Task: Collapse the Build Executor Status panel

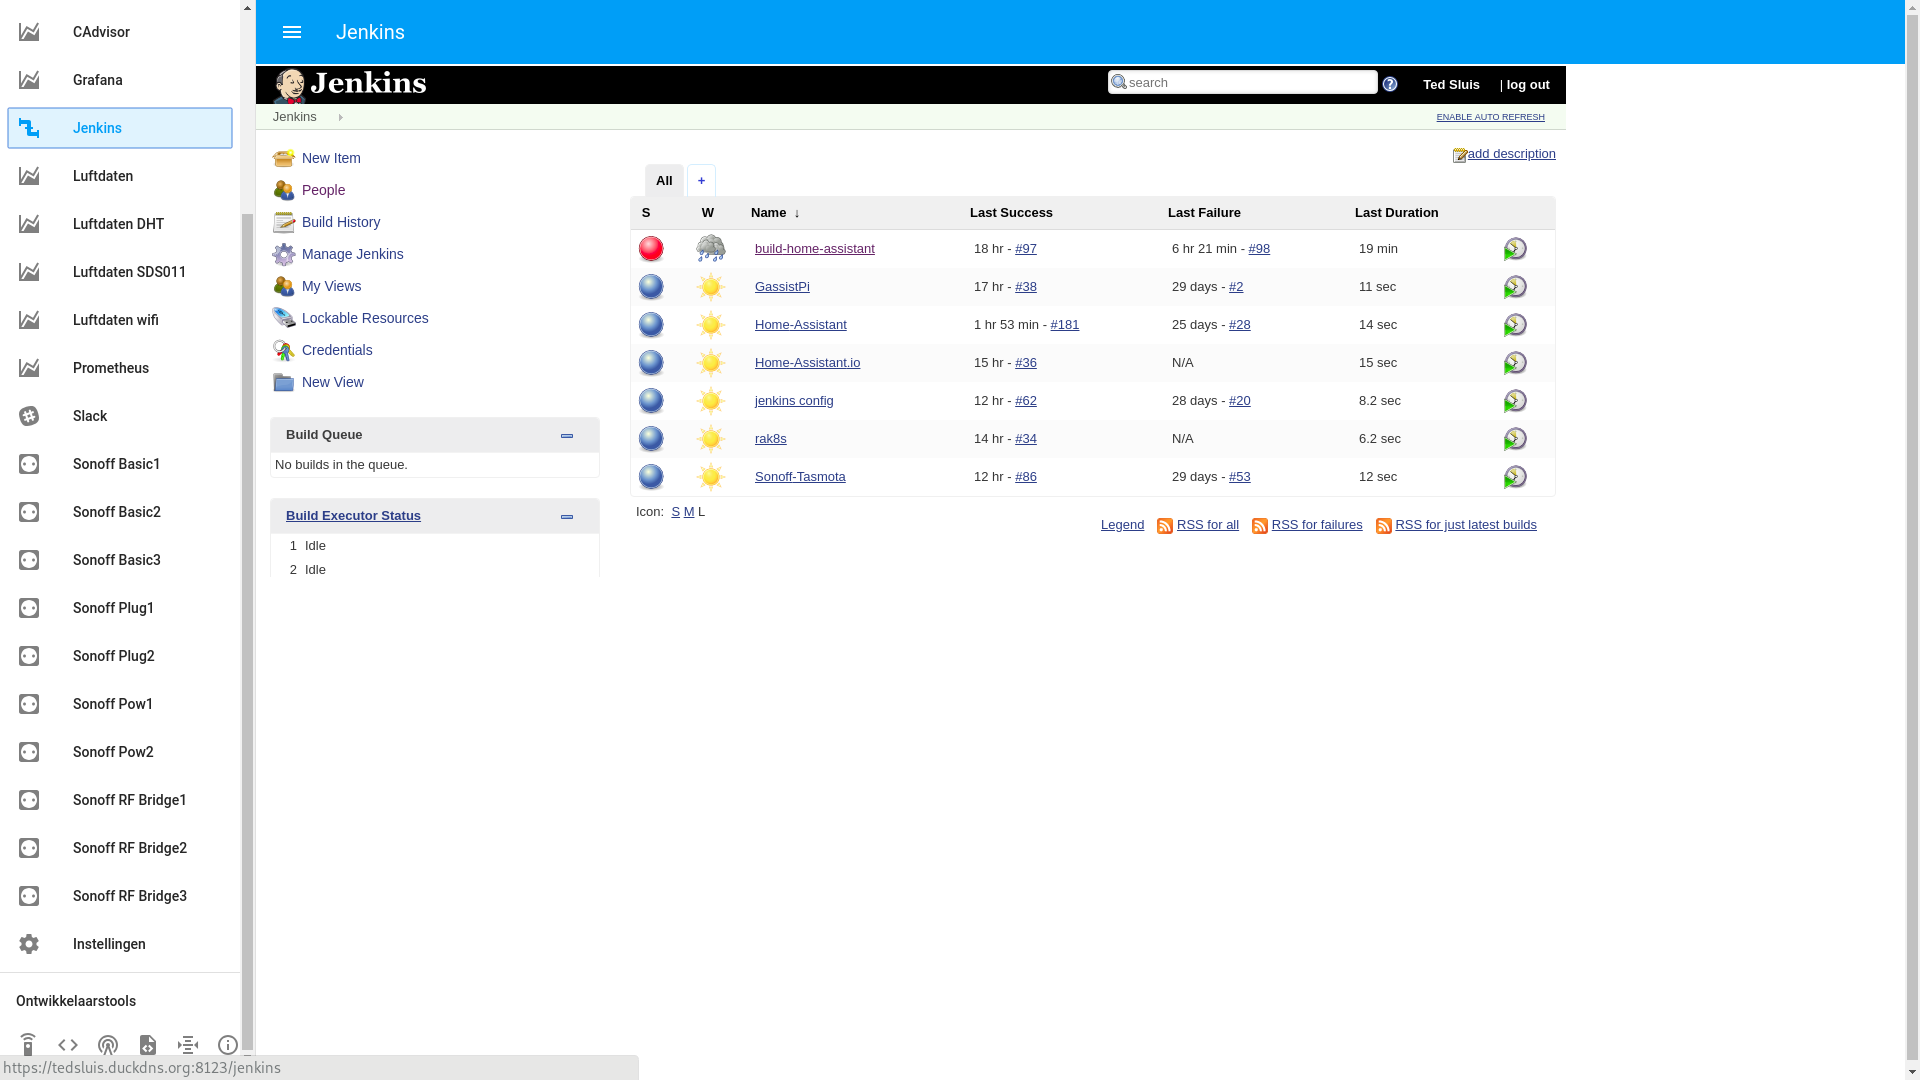Action: coord(567,517)
